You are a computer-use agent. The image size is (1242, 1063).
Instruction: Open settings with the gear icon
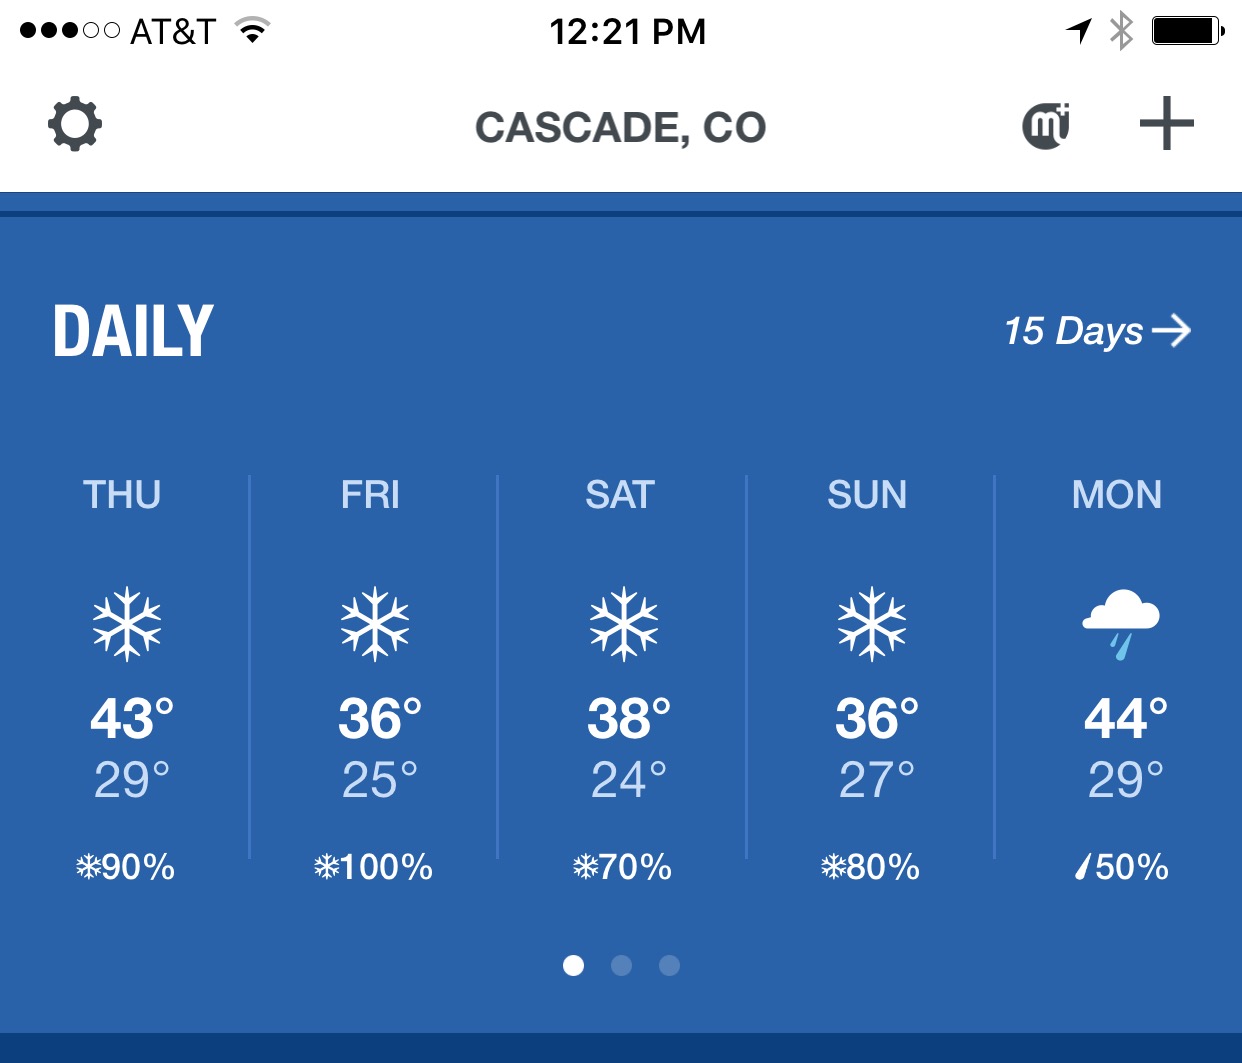pos(75,125)
